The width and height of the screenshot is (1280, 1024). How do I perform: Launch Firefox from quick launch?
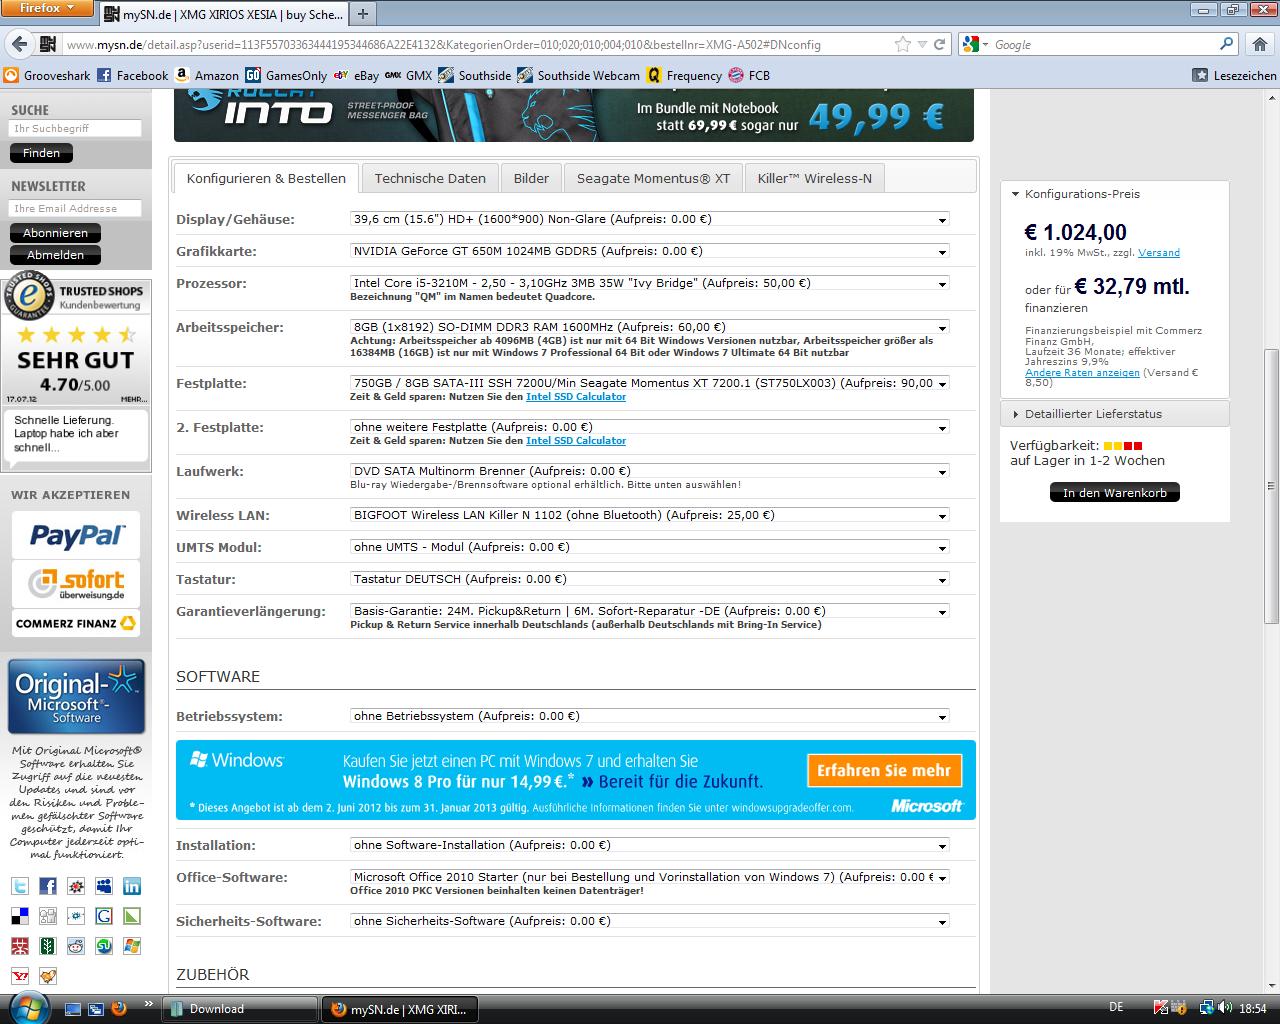(118, 1008)
